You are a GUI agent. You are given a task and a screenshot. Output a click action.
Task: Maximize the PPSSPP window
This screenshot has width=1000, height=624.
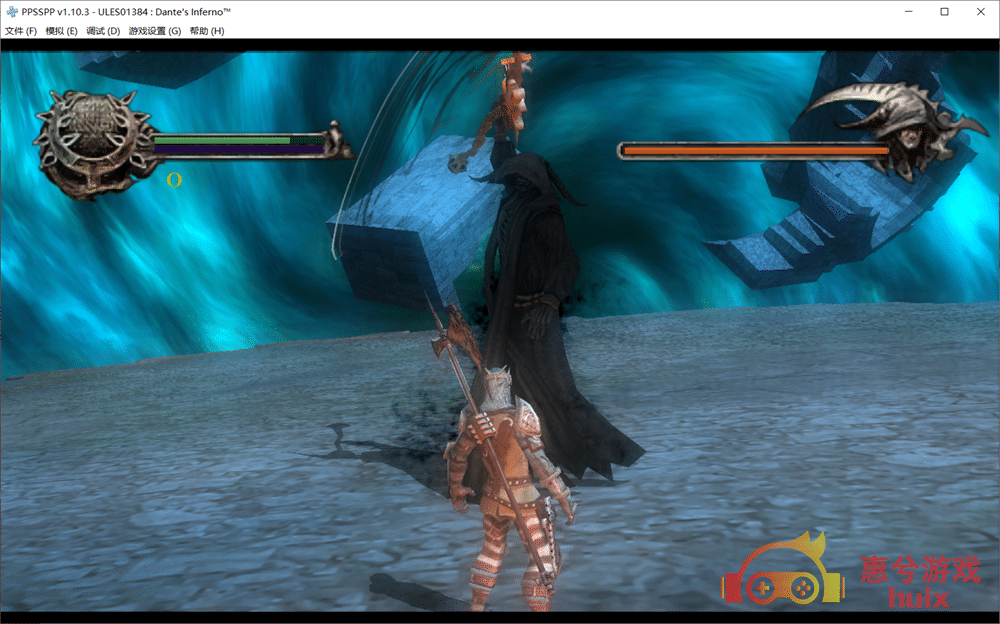(945, 11)
